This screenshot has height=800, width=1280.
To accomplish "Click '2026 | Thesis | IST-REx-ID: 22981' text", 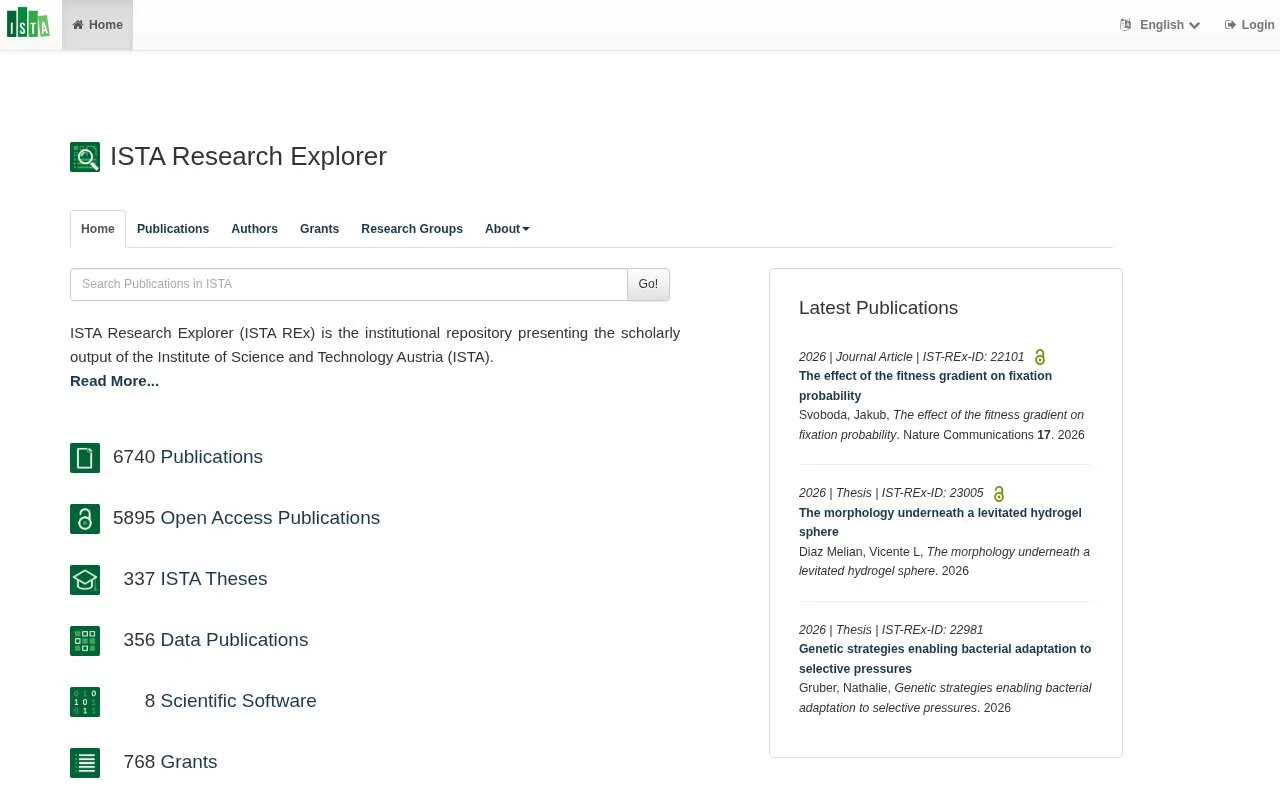I will (891, 630).
